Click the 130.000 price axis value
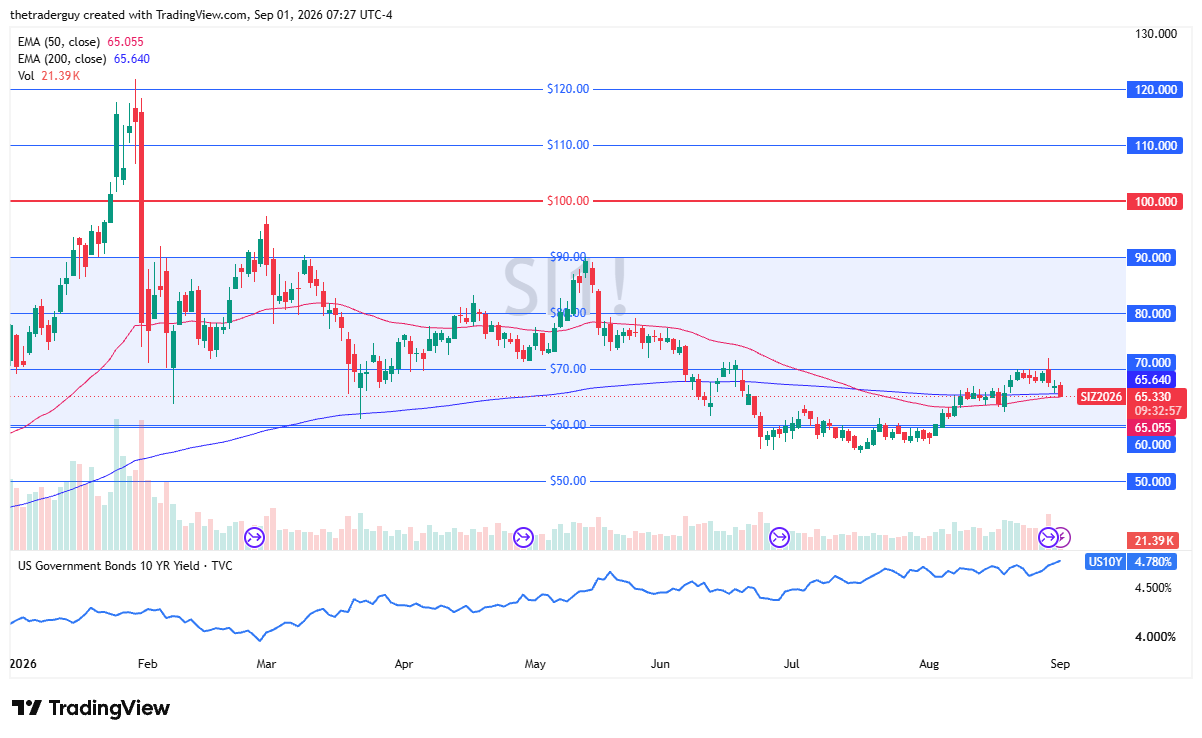The height and width of the screenshot is (738, 1202). point(1154,34)
